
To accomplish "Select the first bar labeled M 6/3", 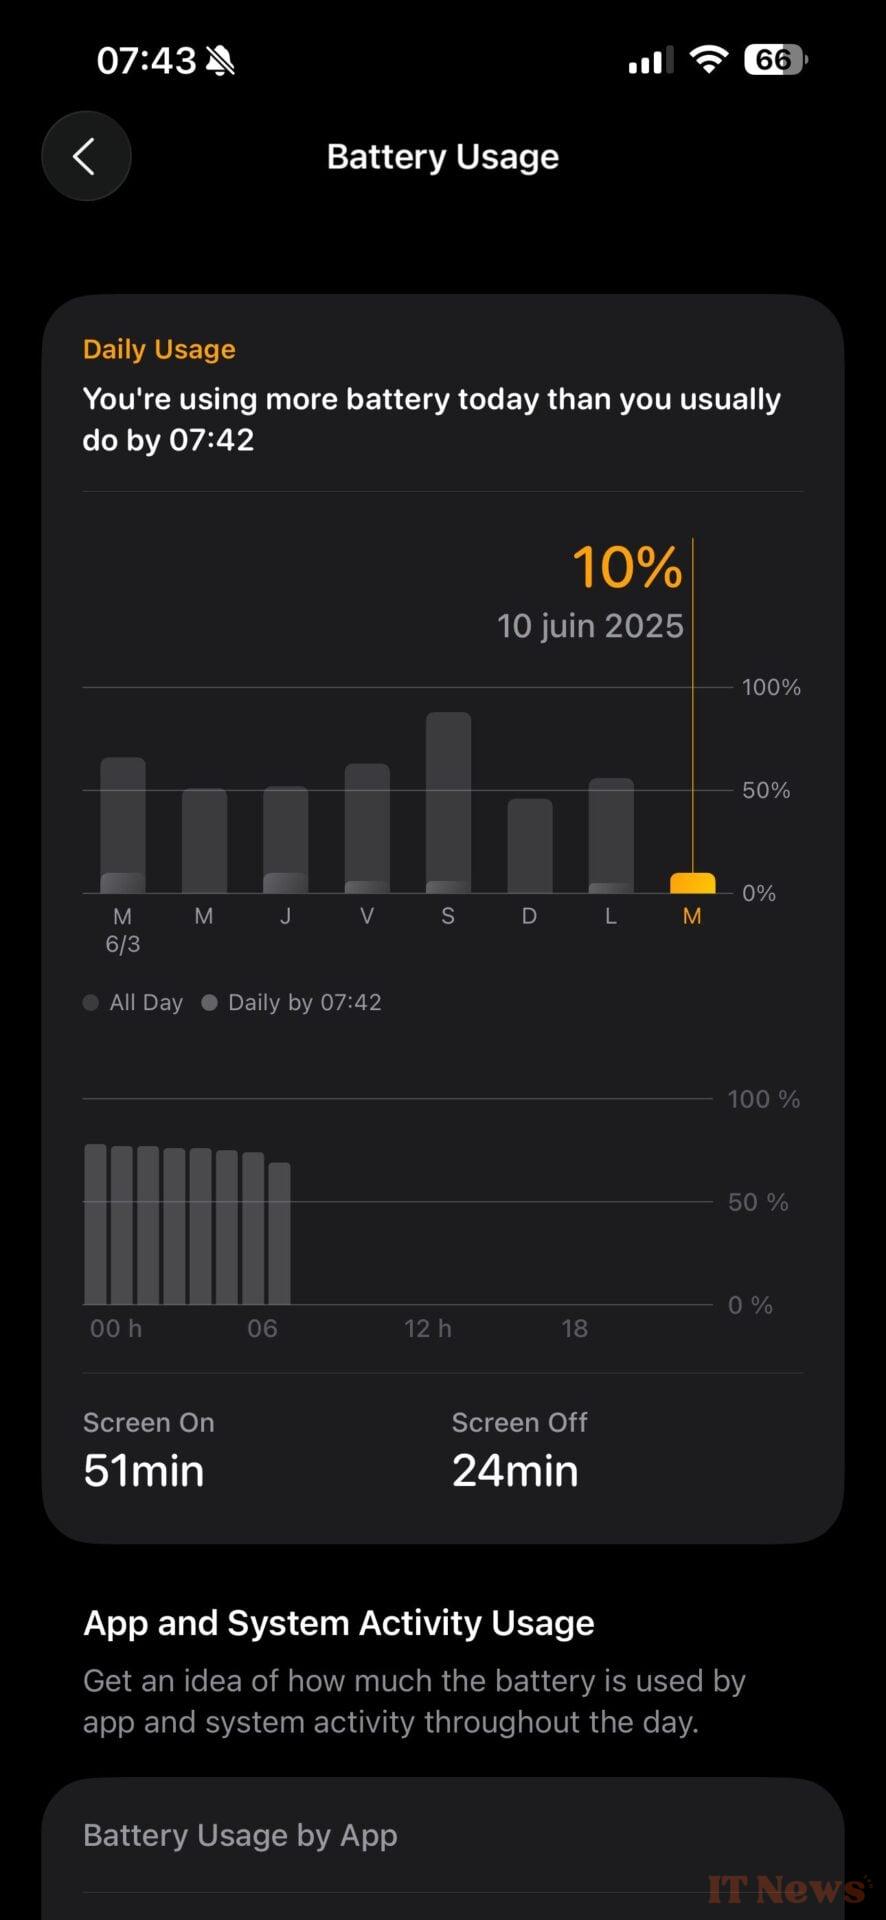I will [x=123, y=825].
